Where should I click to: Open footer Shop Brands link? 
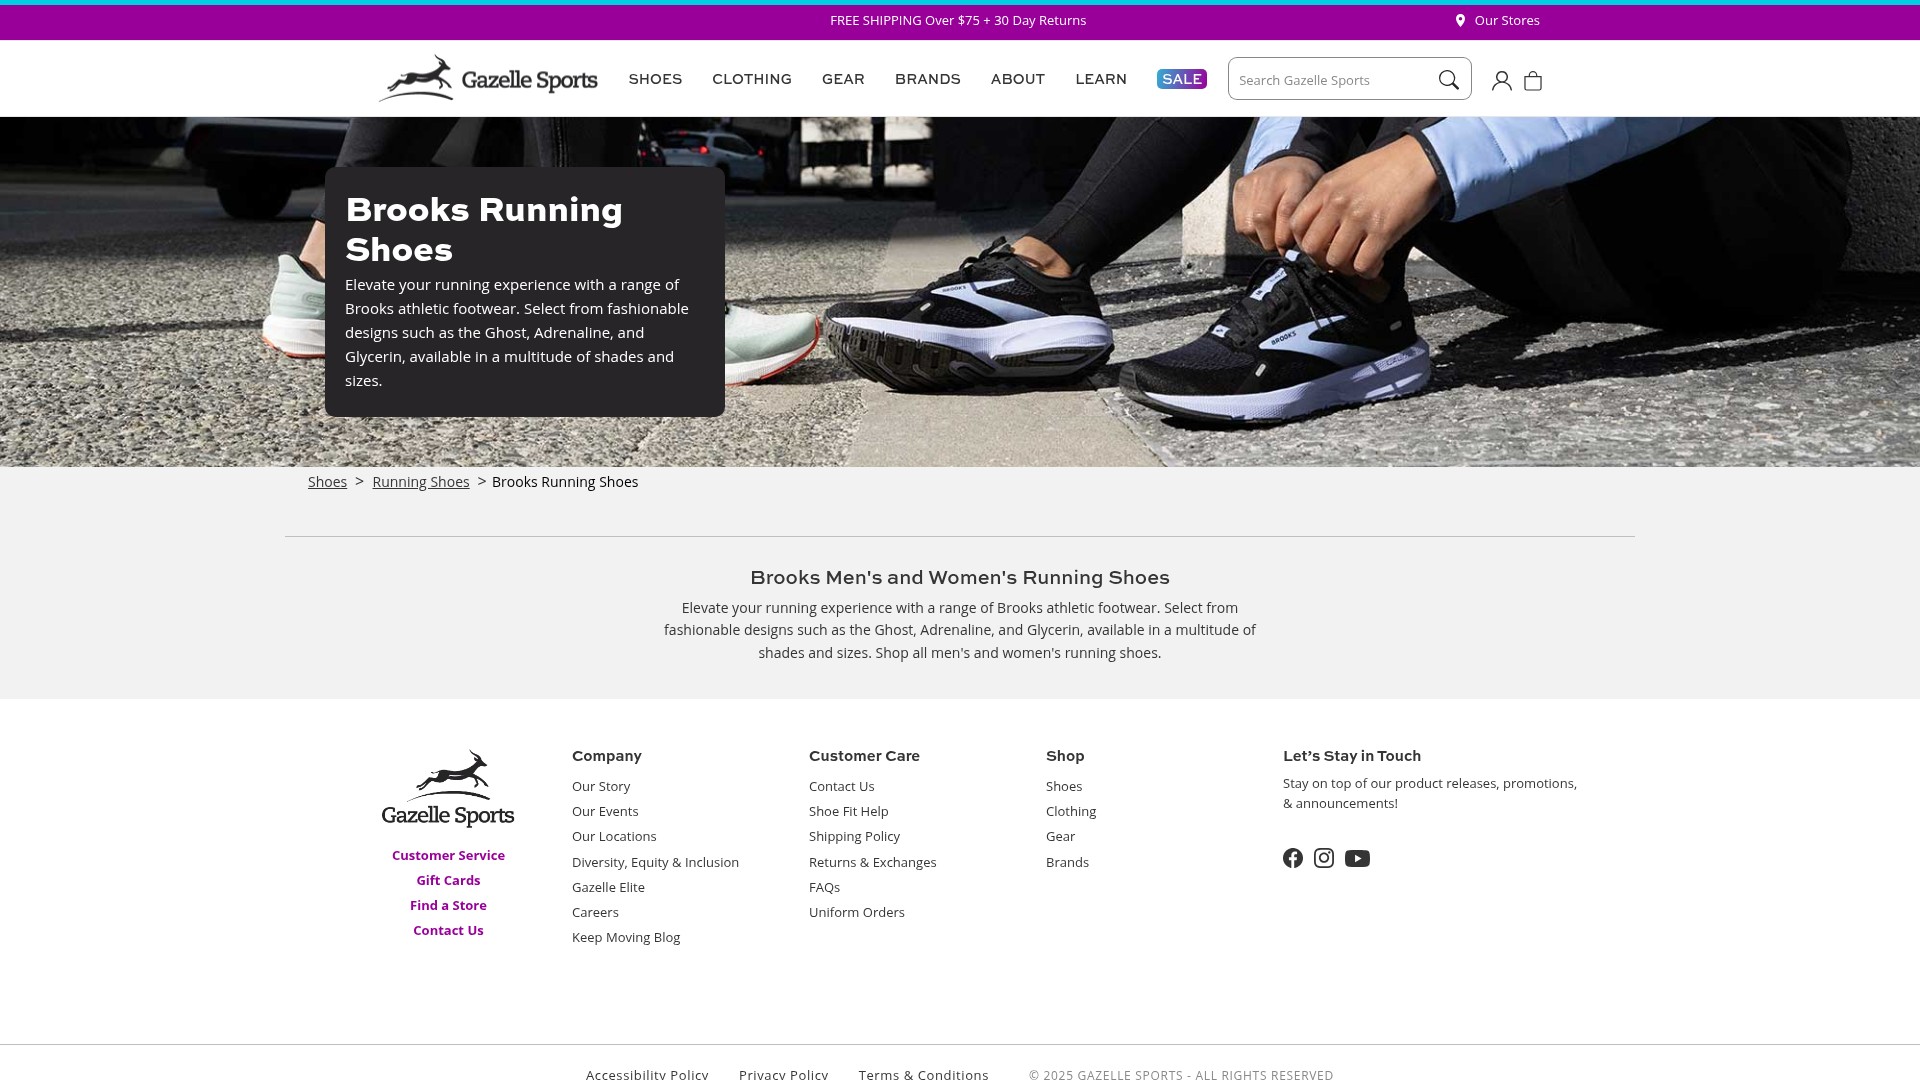(1067, 862)
